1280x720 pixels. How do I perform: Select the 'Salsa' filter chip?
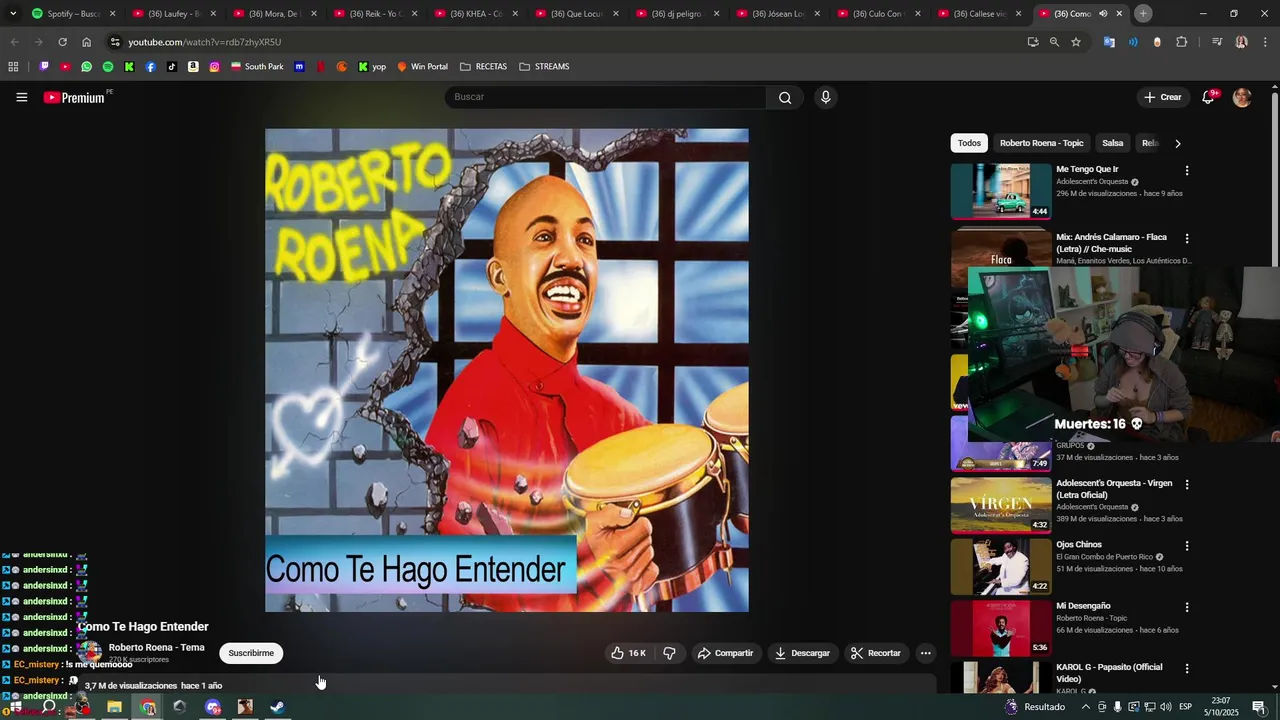click(1113, 143)
